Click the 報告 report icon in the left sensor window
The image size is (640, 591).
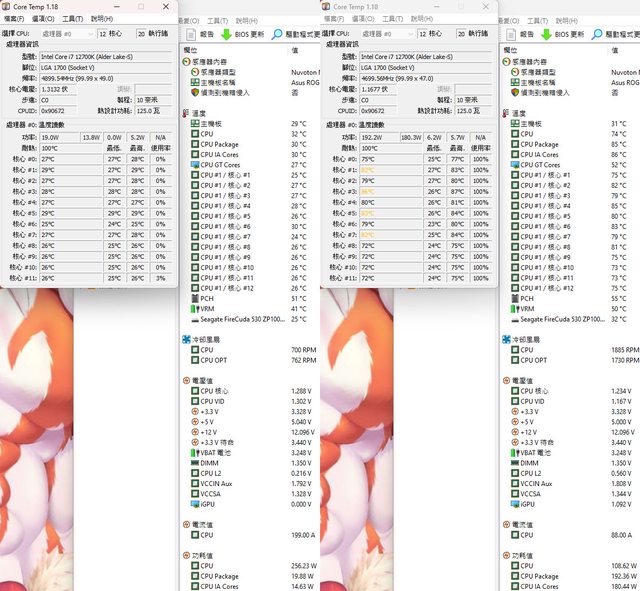[189, 33]
